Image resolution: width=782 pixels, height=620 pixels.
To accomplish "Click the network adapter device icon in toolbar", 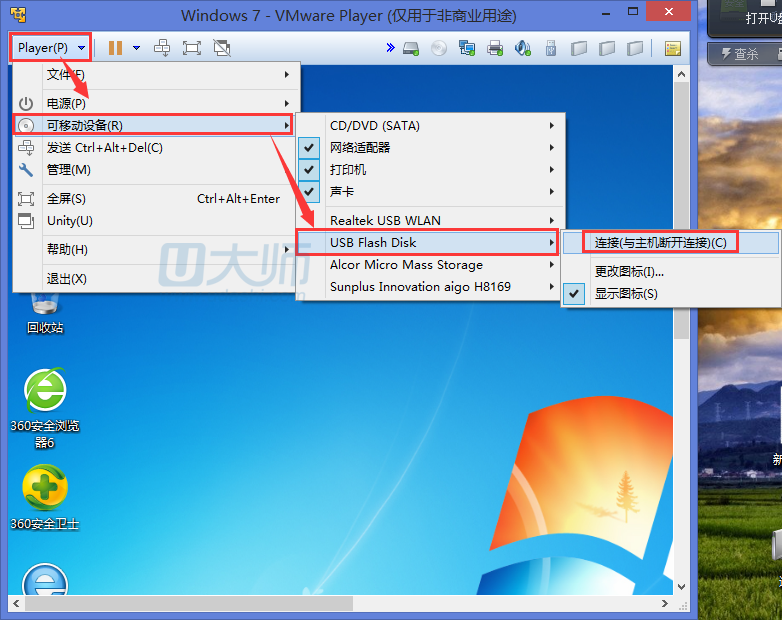I will 467,48.
